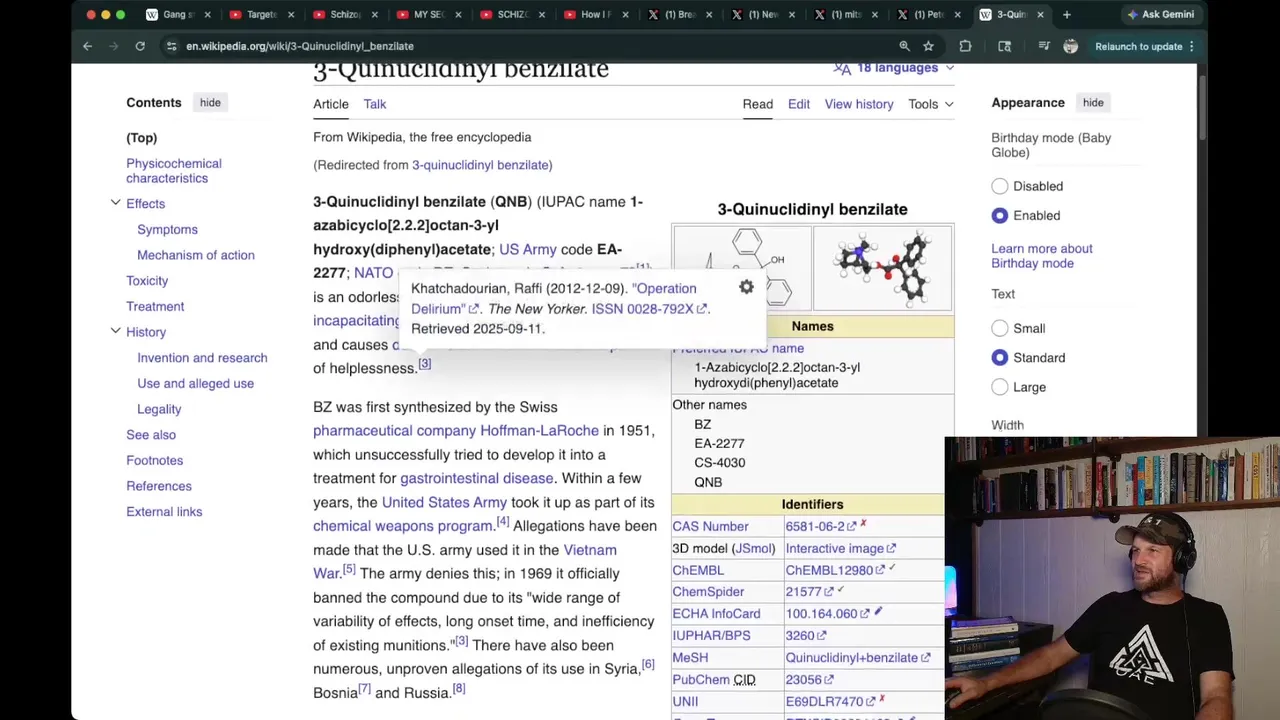1280x720 pixels.
Task: Open gastrointestinal disease link
Action: tap(476, 479)
